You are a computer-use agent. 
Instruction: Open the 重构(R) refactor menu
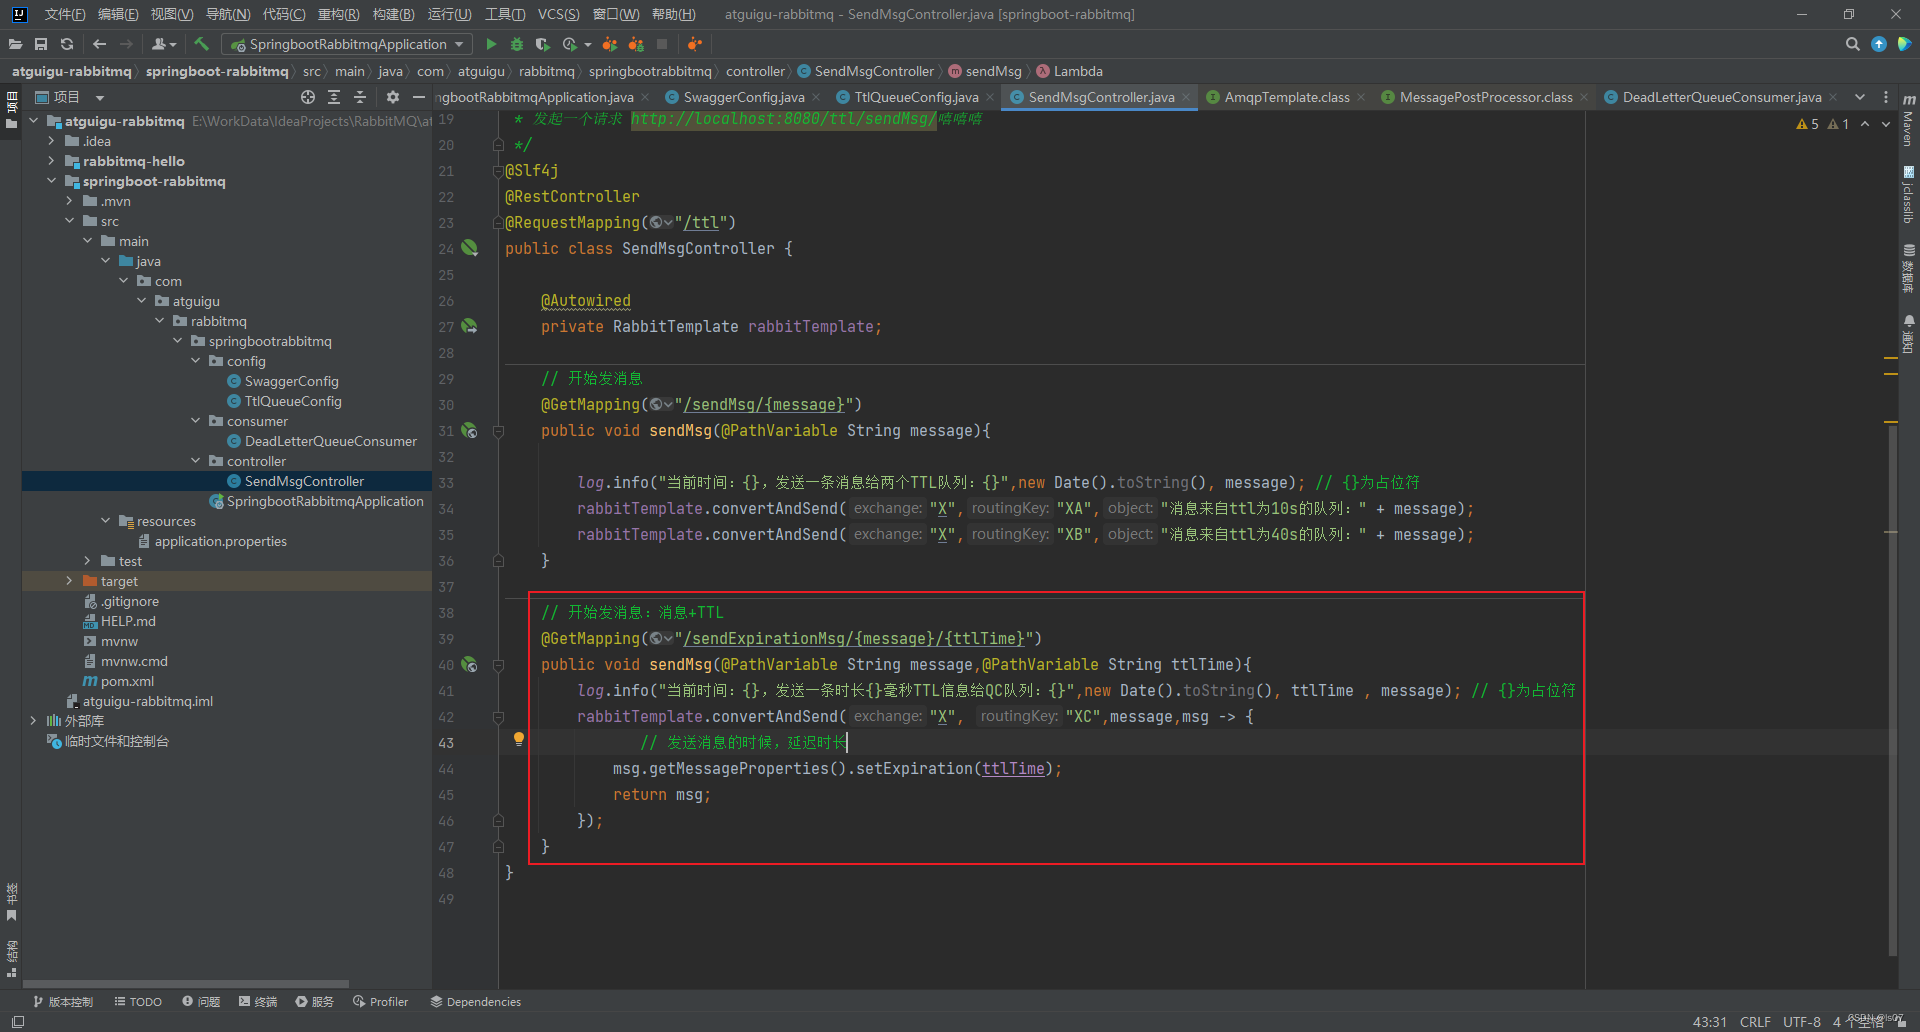tap(338, 14)
